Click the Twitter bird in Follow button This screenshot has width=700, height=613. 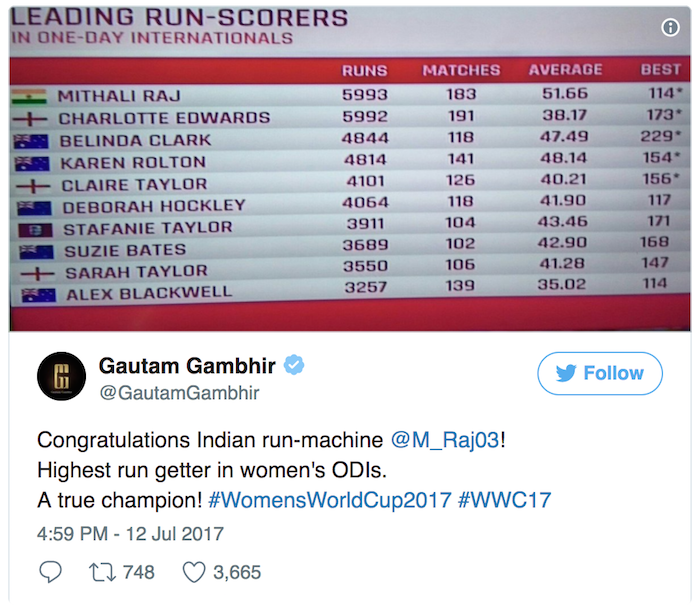tap(566, 374)
